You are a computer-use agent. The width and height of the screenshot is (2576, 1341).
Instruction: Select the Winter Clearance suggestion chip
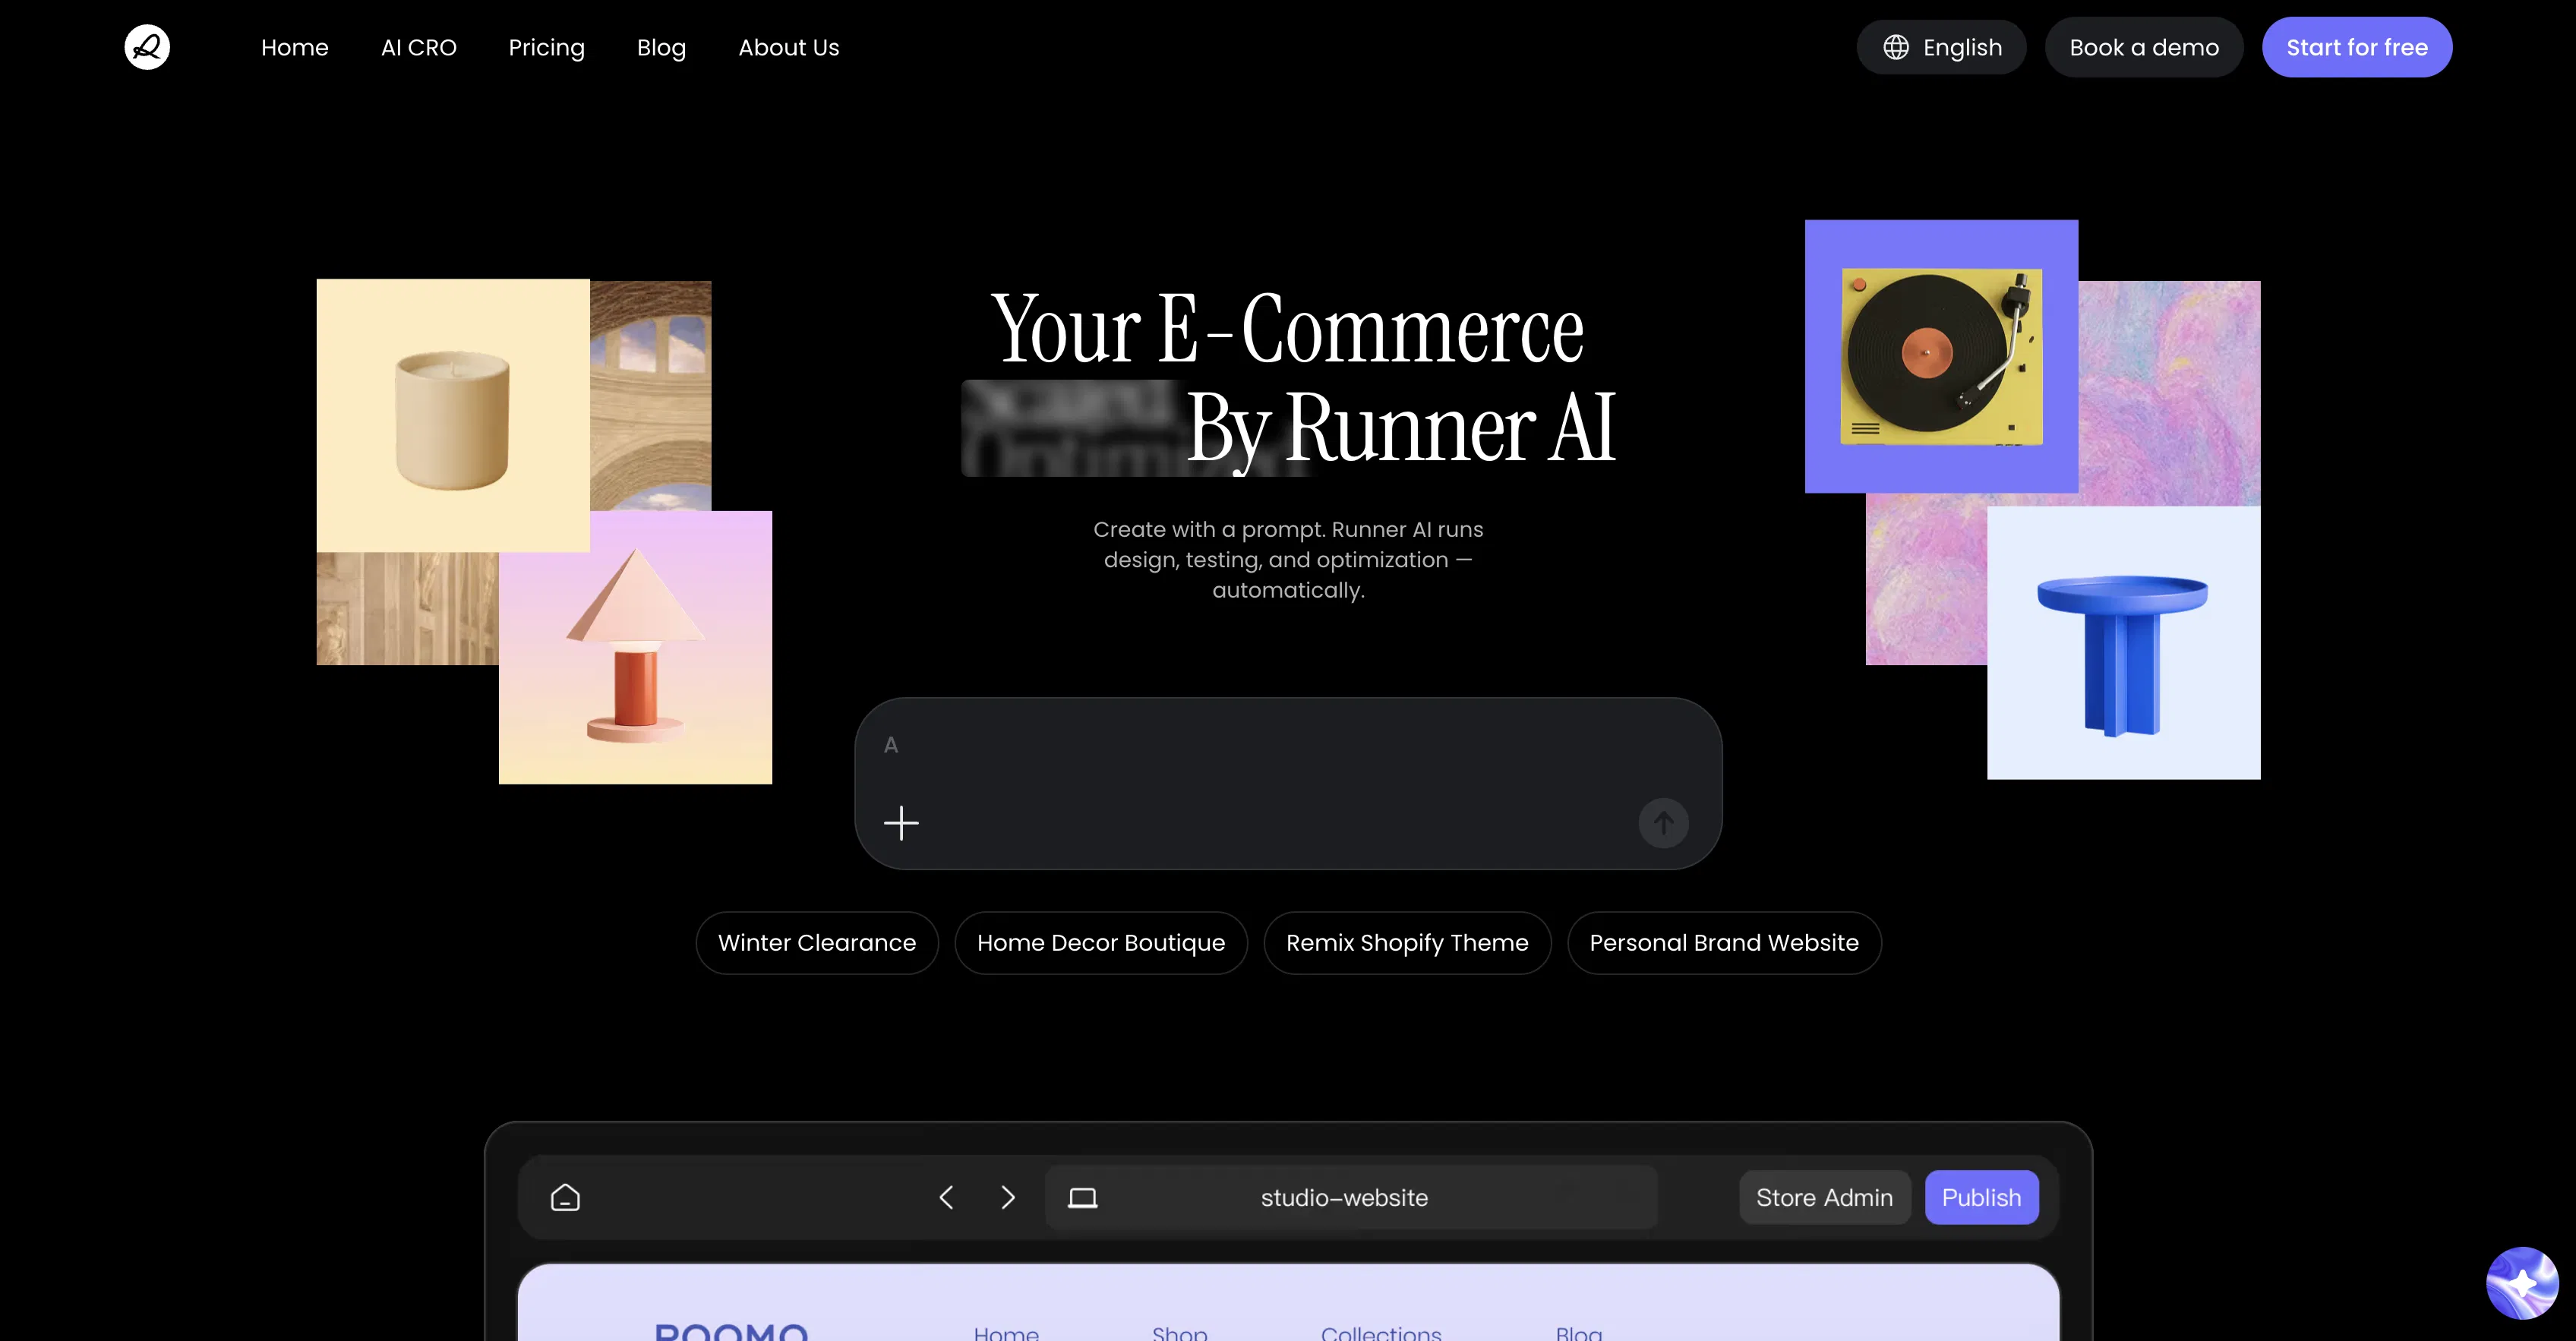point(816,942)
